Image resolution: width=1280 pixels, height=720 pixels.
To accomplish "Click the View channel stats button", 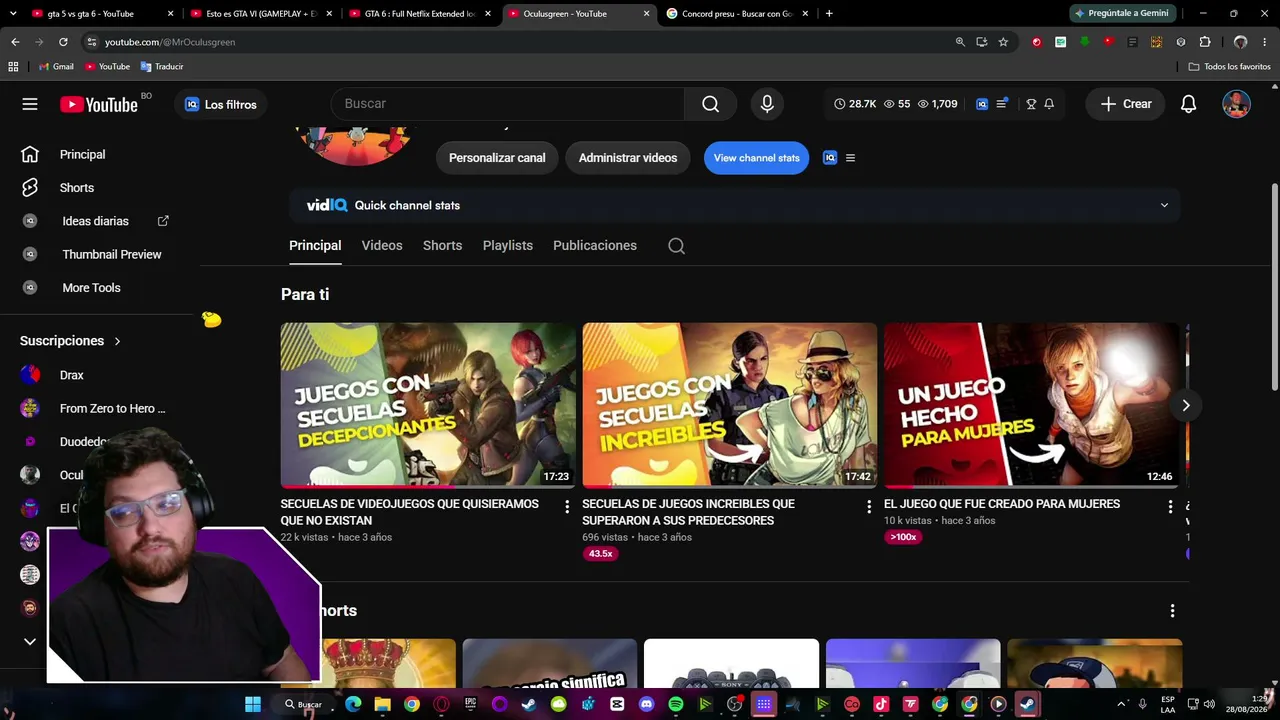I will [756, 158].
